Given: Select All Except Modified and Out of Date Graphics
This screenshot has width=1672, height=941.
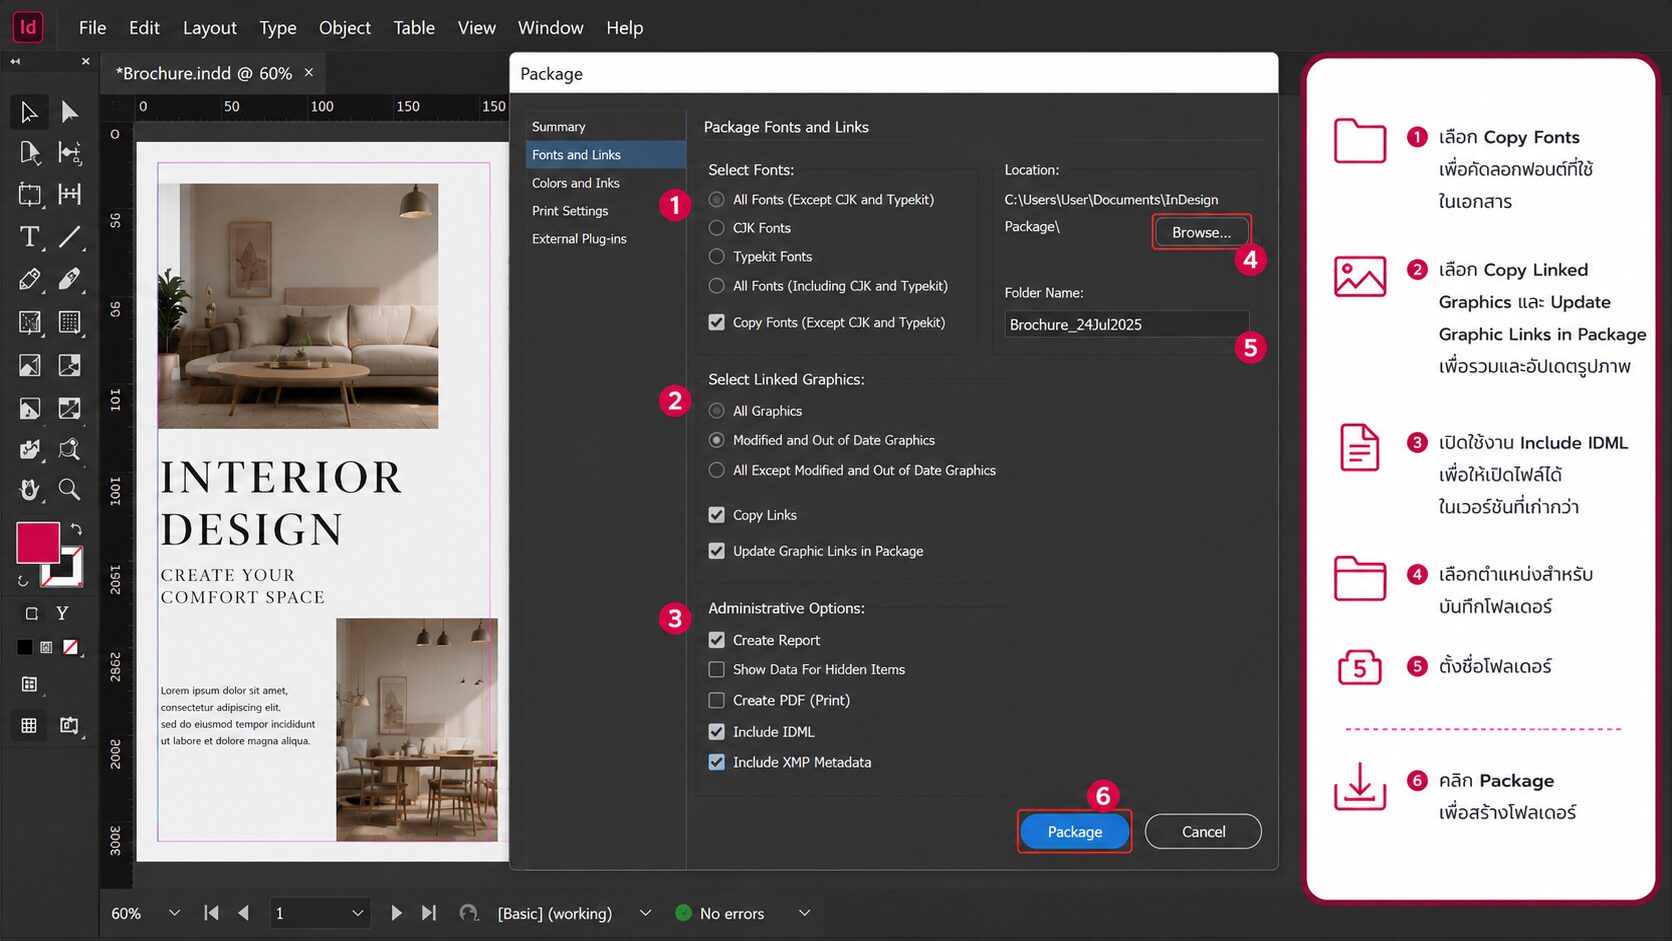Looking at the screenshot, I should pyautogui.click(x=716, y=470).
